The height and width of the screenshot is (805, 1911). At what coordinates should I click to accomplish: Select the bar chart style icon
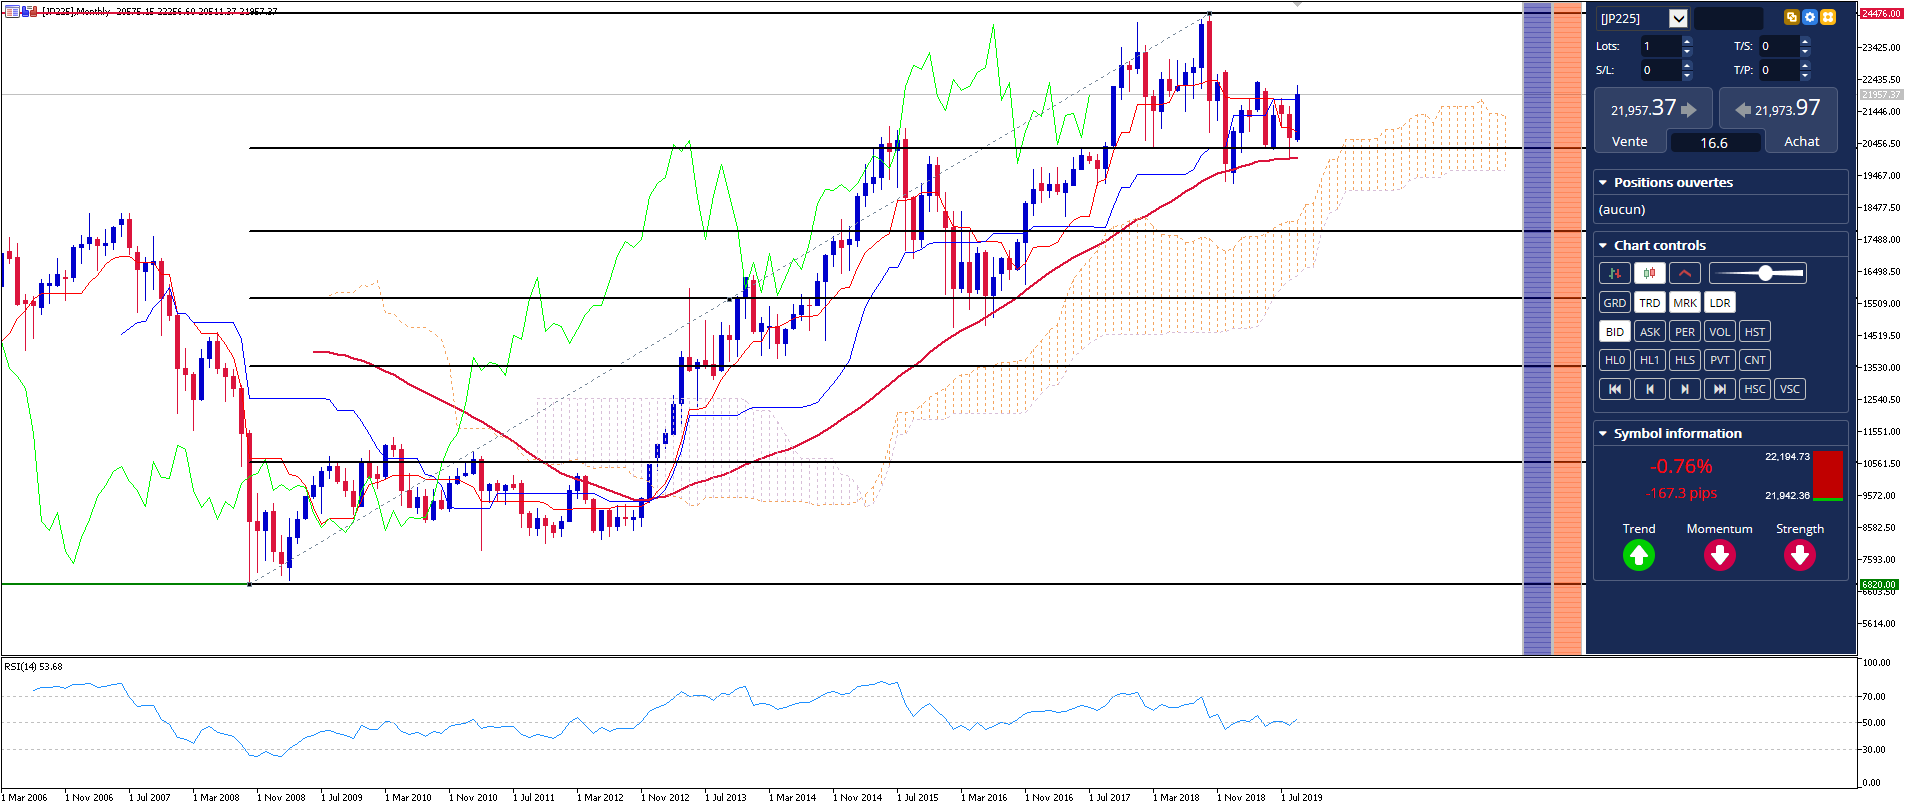coord(1614,273)
